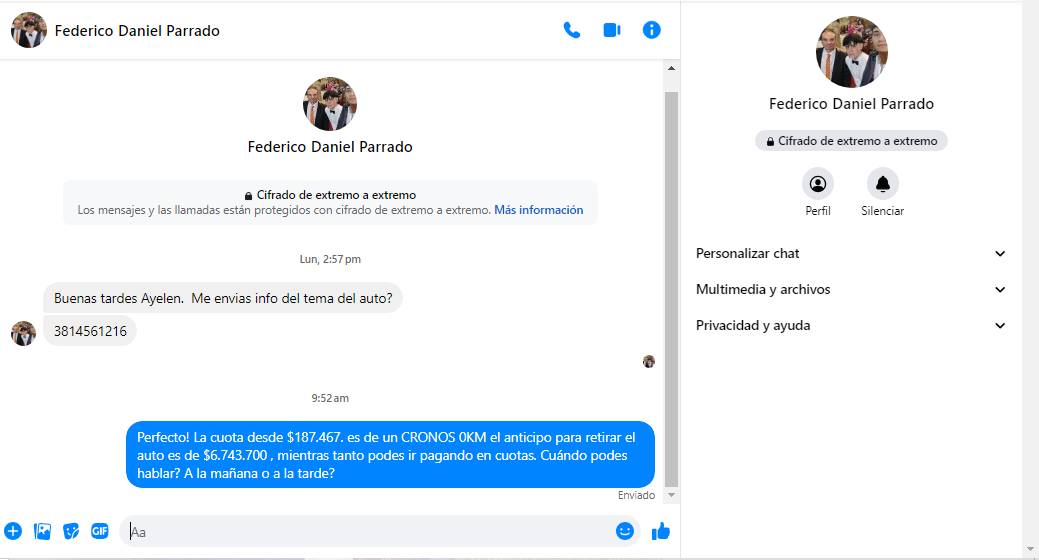Open more actions with the plus icon
The image size is (1039, 560).
[x=13, y=531]
